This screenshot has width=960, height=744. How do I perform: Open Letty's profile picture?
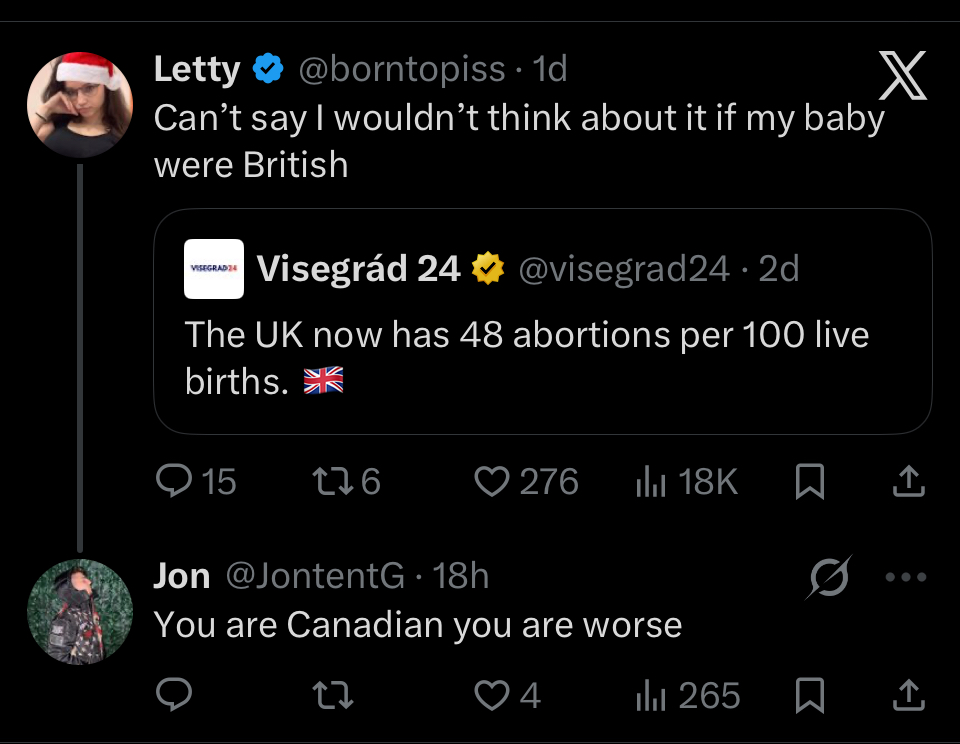coord(80,104)
